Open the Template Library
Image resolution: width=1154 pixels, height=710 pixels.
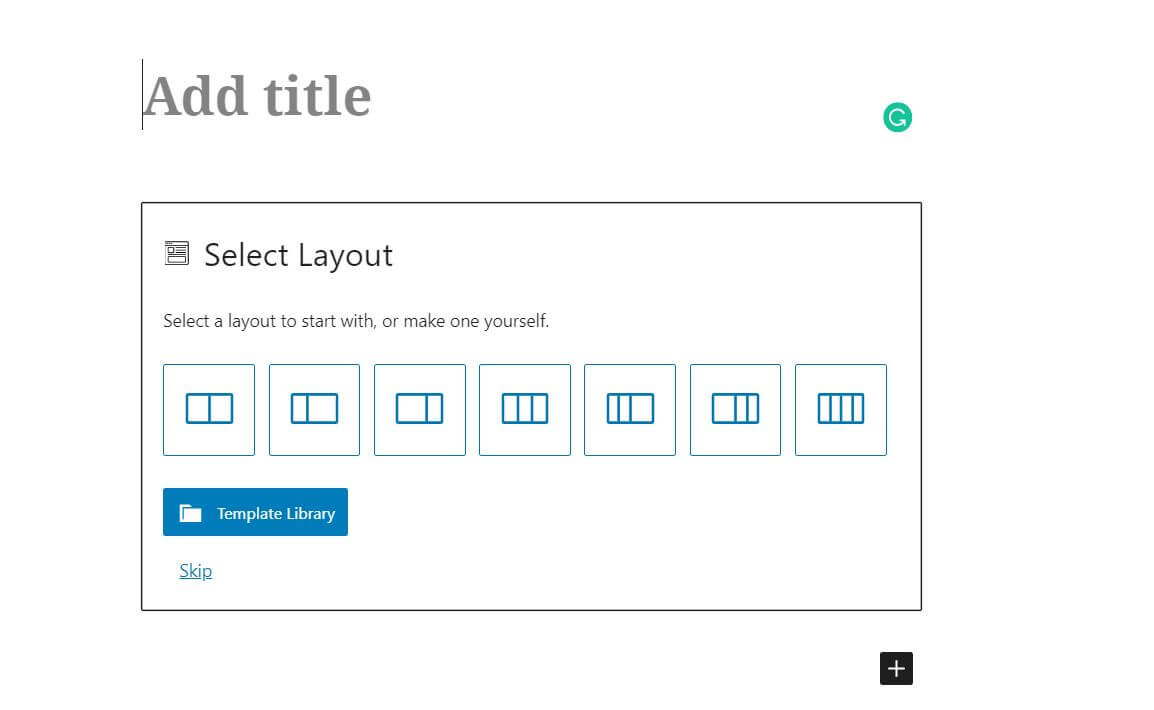(255, 512)
